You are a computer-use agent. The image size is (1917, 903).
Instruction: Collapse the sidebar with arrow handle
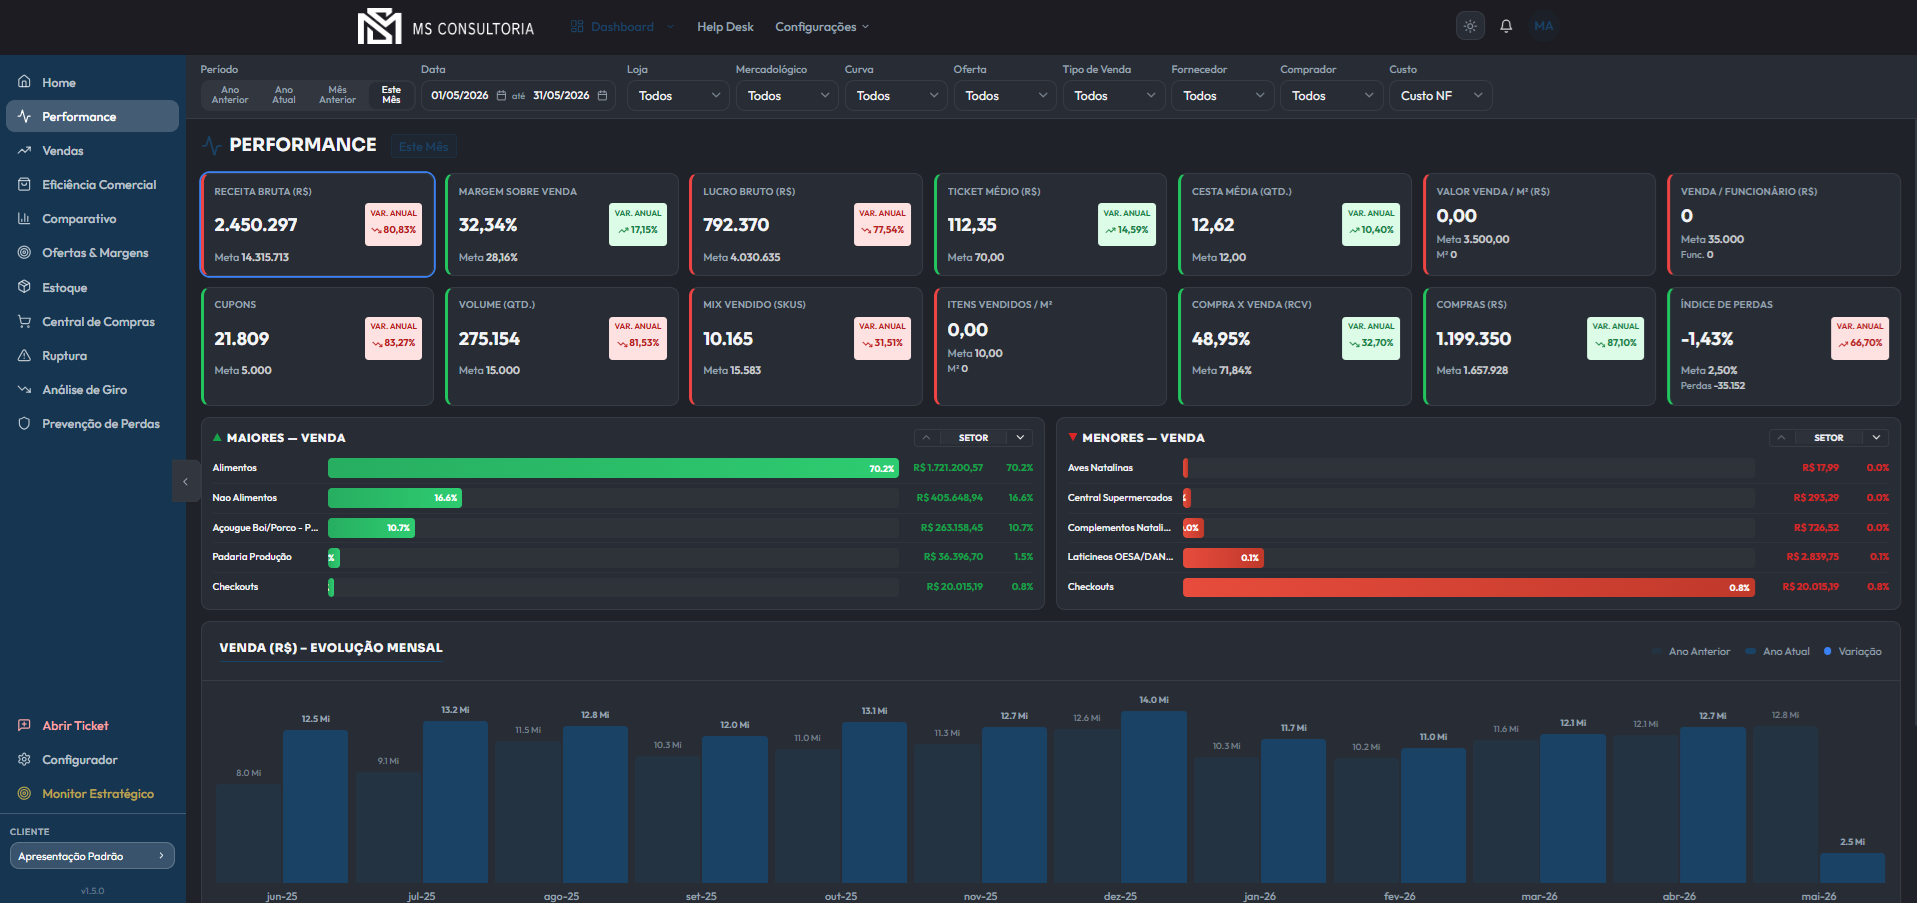coord(185,482)
